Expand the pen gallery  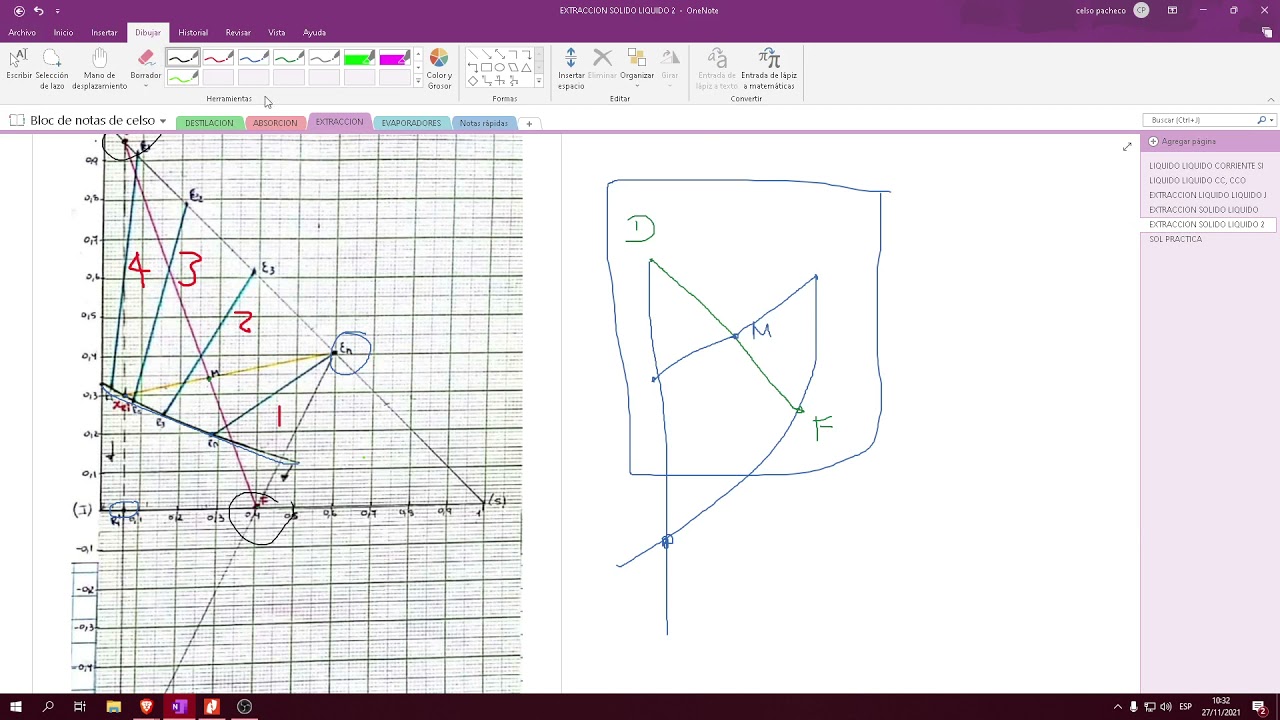click(418, 82)
